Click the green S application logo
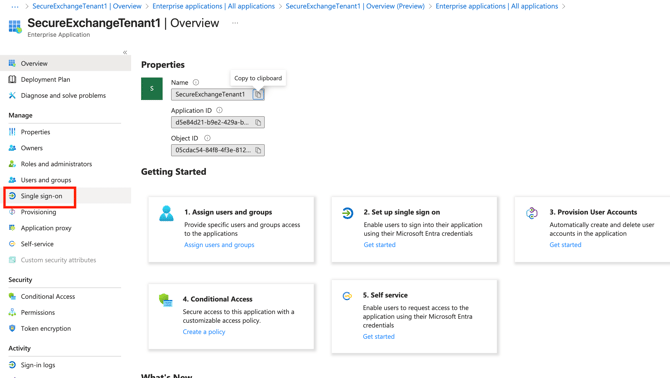 coord(152,88)
